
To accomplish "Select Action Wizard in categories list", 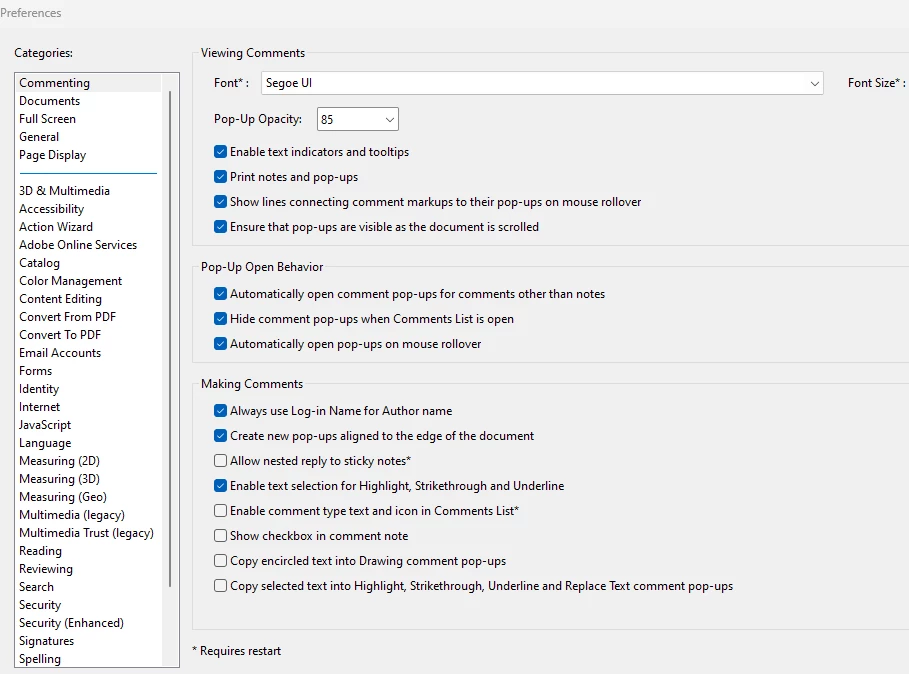I will coord(89,227).
